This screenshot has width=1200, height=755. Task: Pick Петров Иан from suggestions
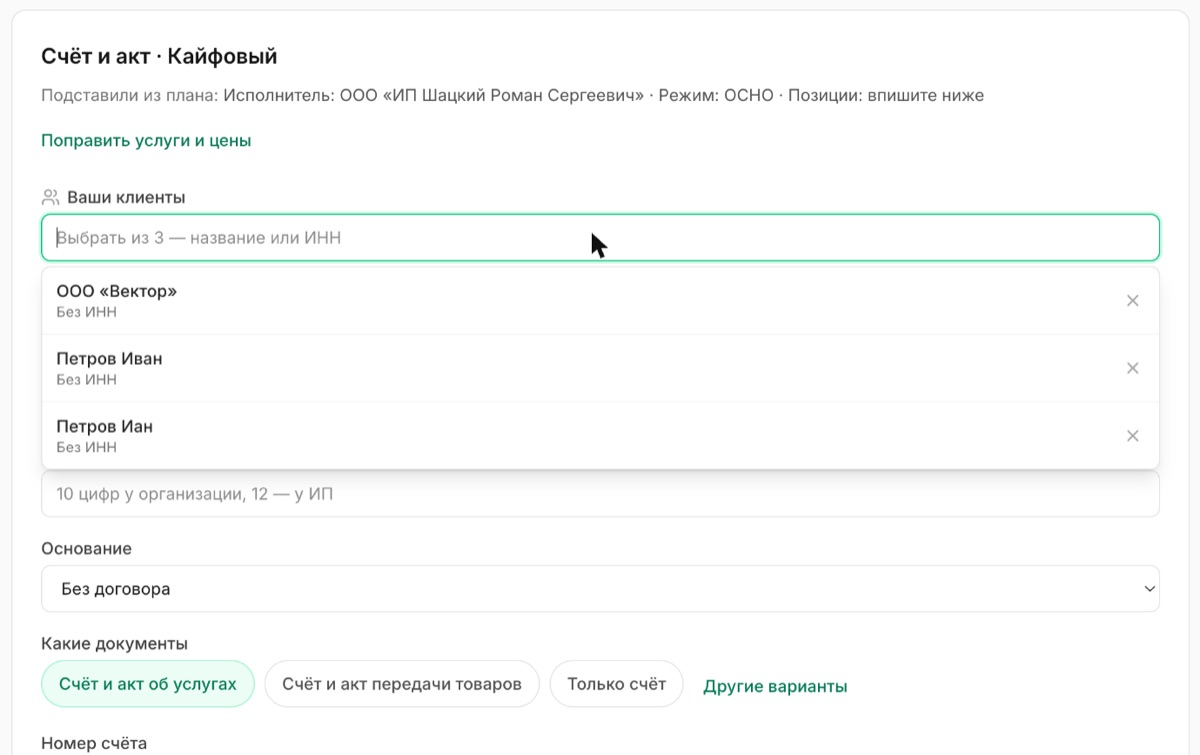[600, 436]
